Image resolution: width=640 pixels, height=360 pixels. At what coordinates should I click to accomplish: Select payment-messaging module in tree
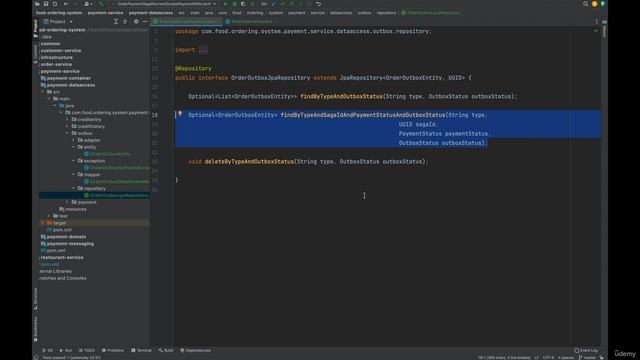tap(67, 244)
